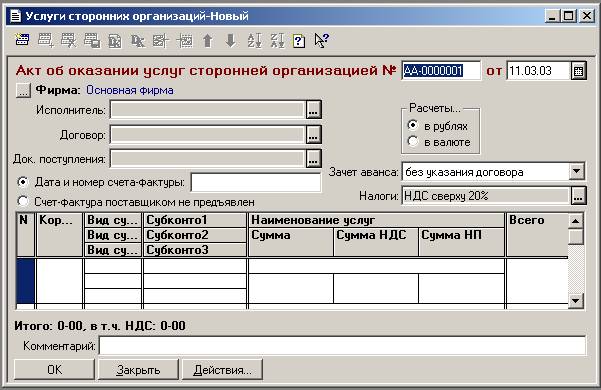
Task: Click the sort Z-A descending icon
Action: pyautogui.click(x=278, y=41)
